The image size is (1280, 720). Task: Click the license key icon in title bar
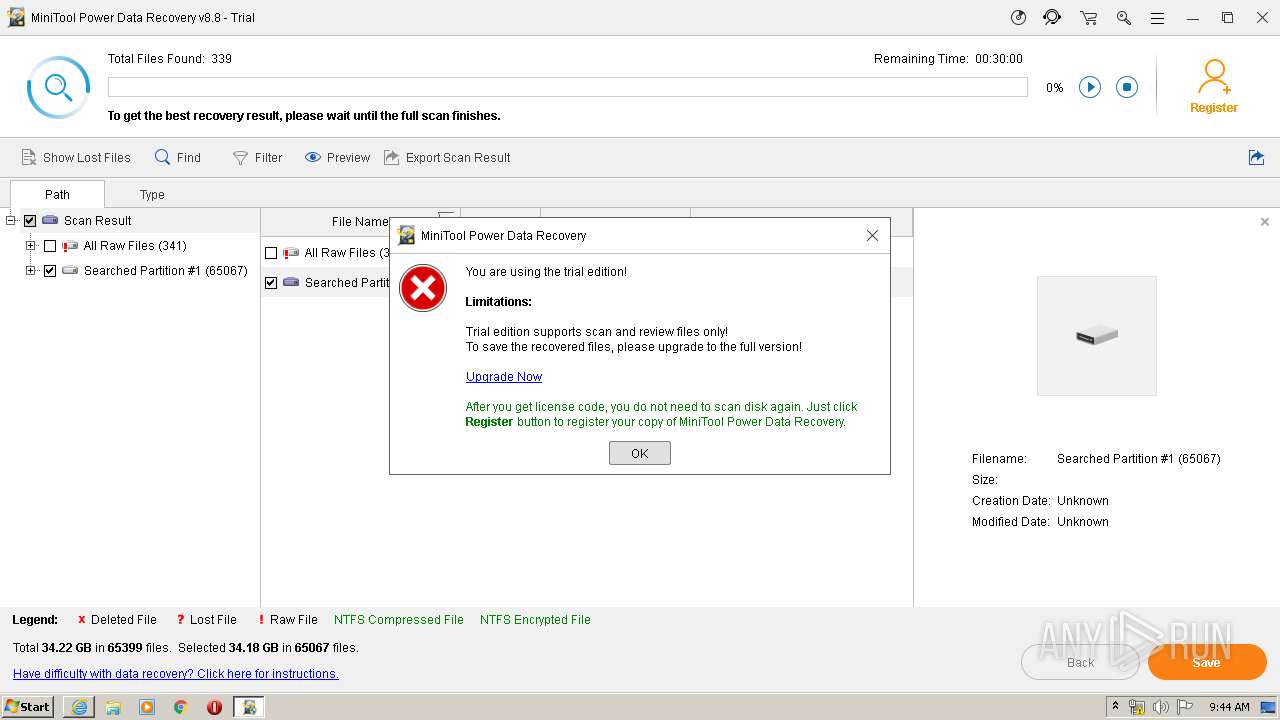(x=1124, y=17)
